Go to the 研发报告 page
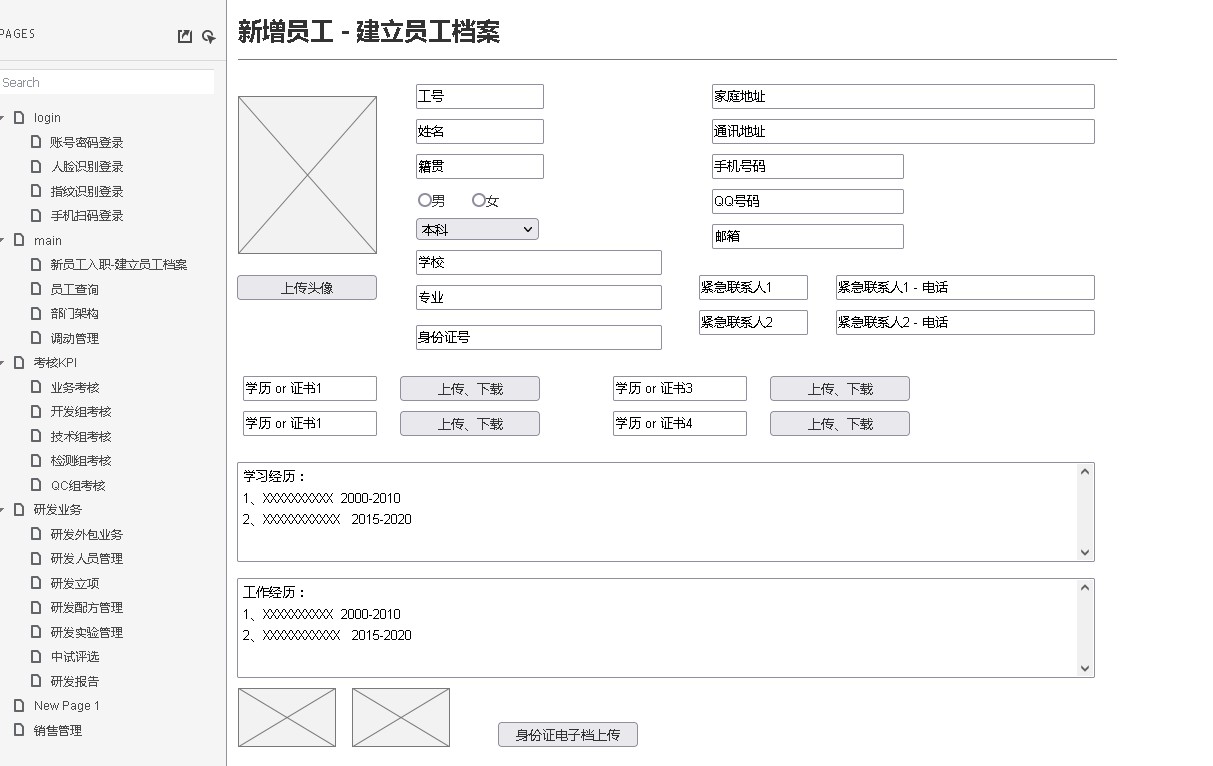This screenshot has height=766, width=1213. pyautogui.click(x=75, y=681)
